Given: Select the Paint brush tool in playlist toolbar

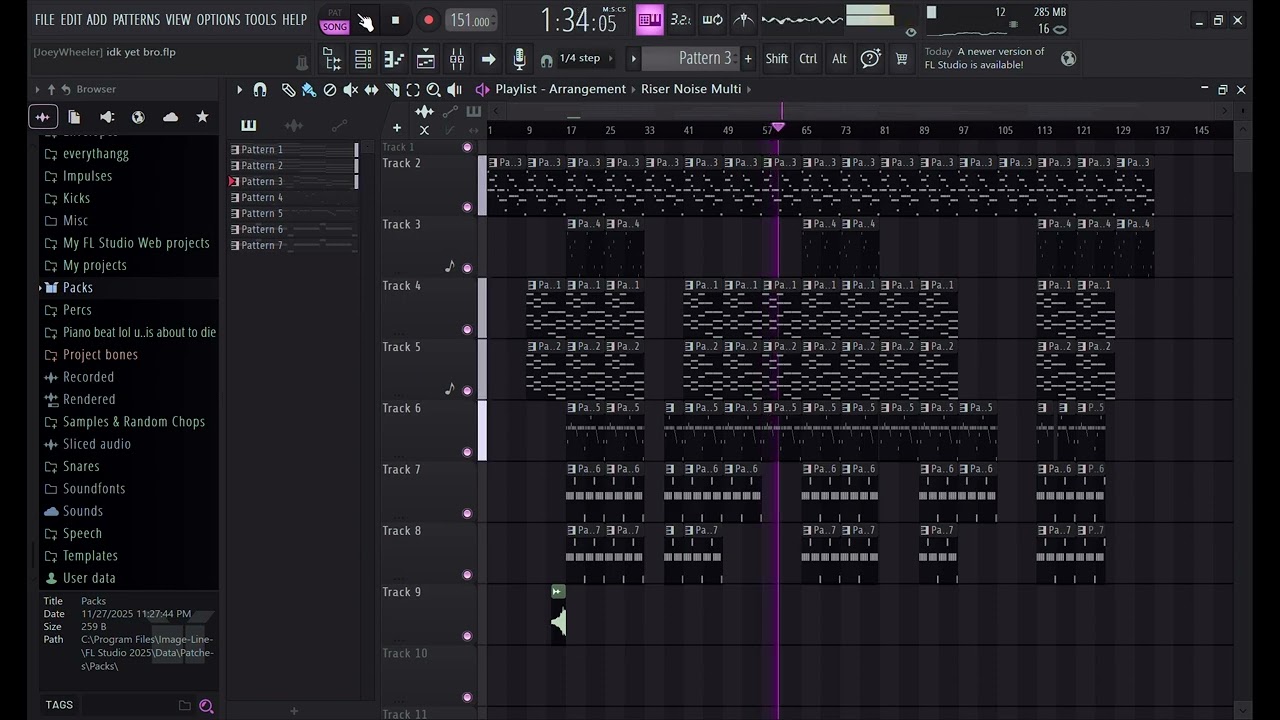Looking at the screenshot, I should 309,90.
